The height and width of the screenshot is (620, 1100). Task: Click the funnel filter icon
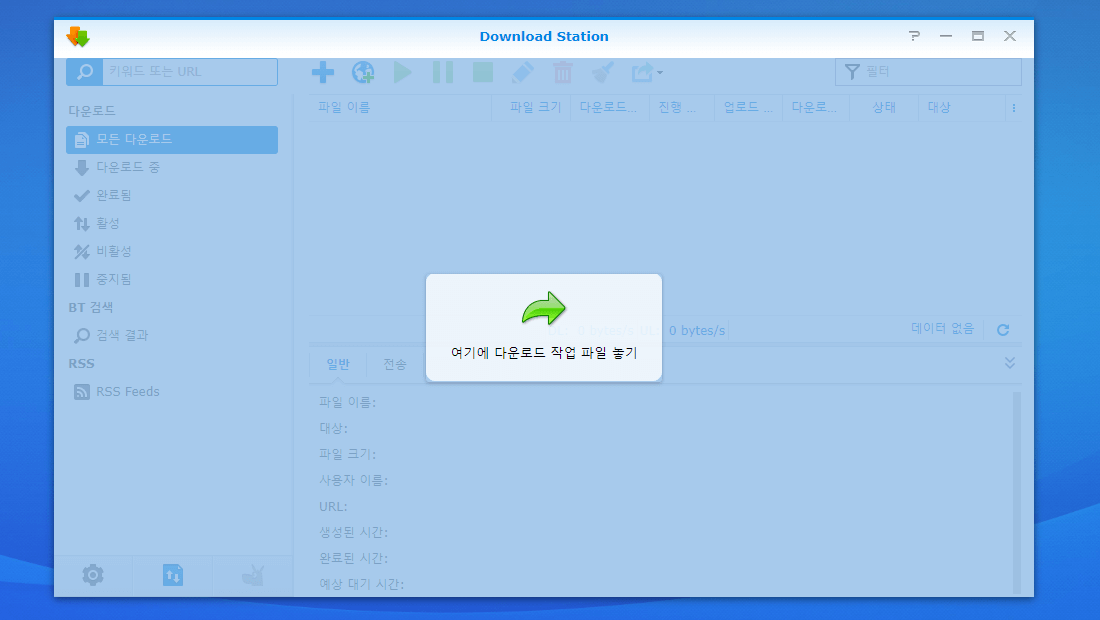coord(852,72)
